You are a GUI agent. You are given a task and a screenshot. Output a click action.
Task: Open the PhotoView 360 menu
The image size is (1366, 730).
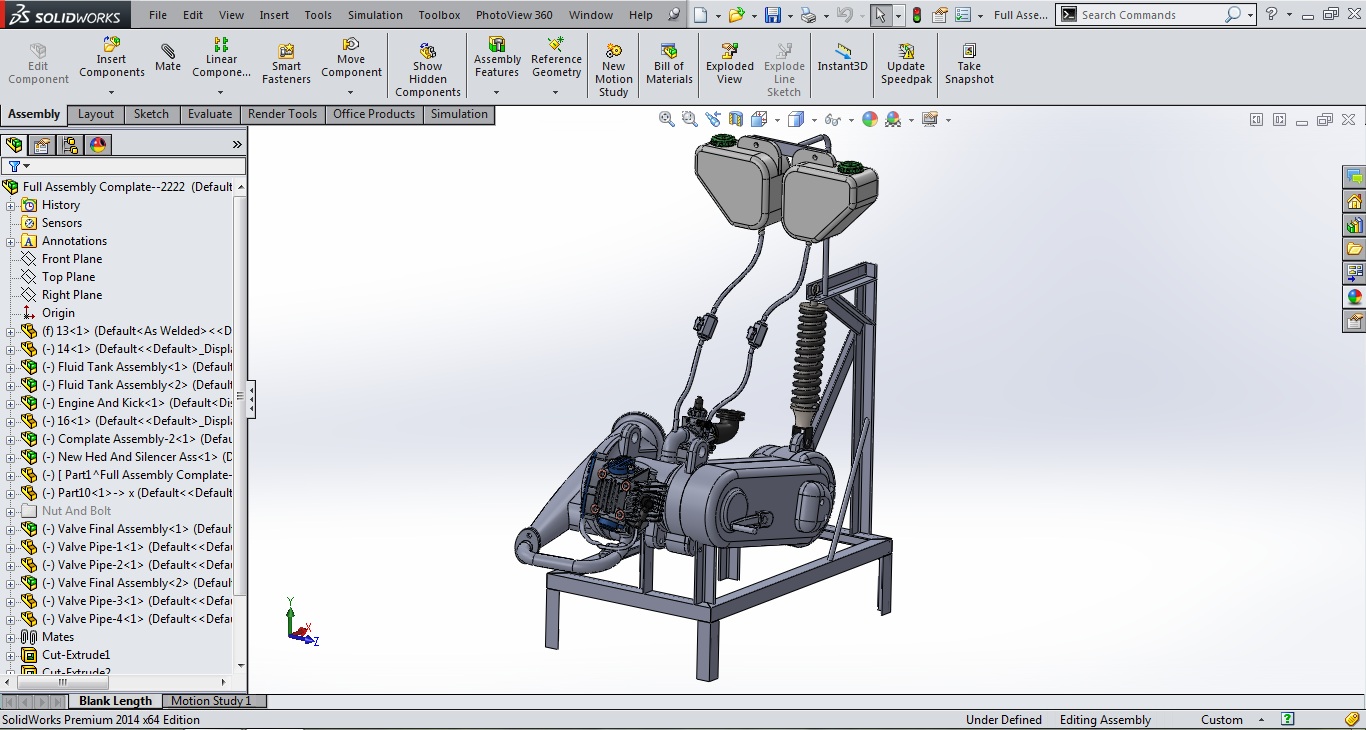pos(514,15)
